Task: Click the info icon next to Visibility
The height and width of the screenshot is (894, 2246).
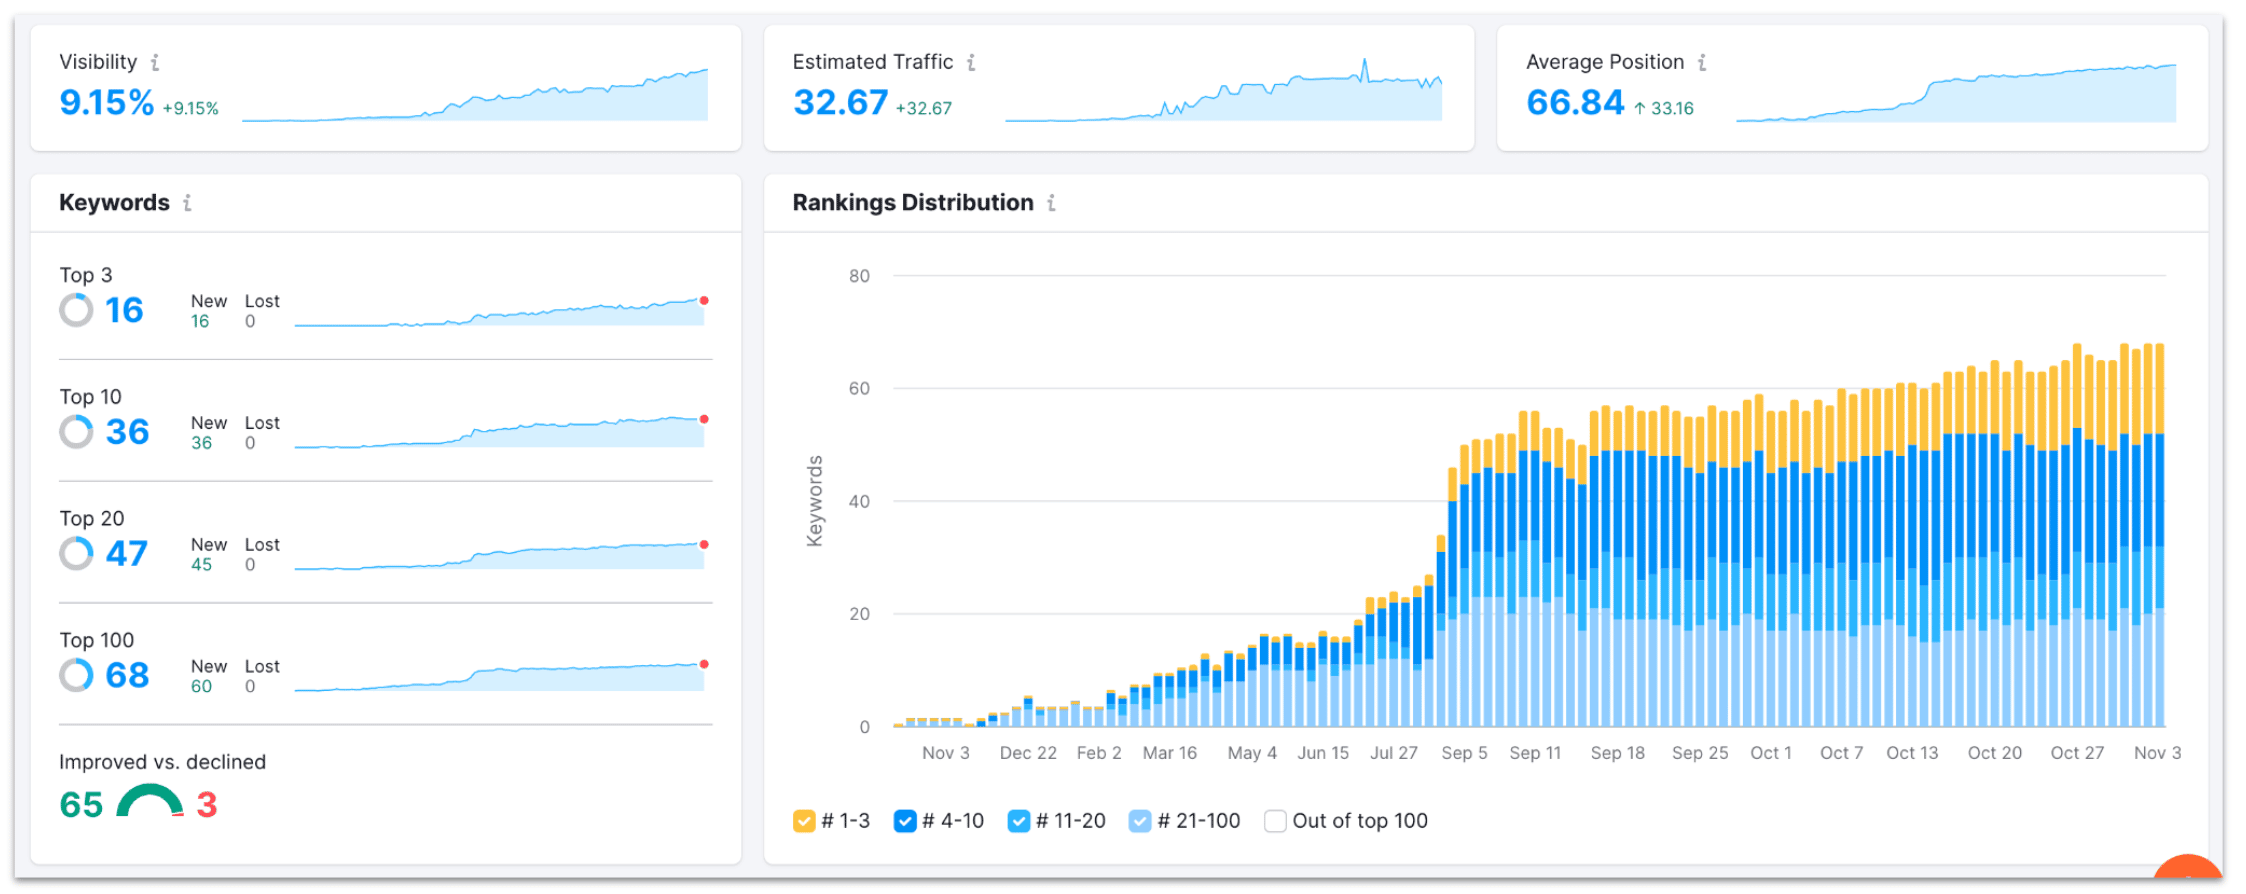Action: click(x=155, y=63)
